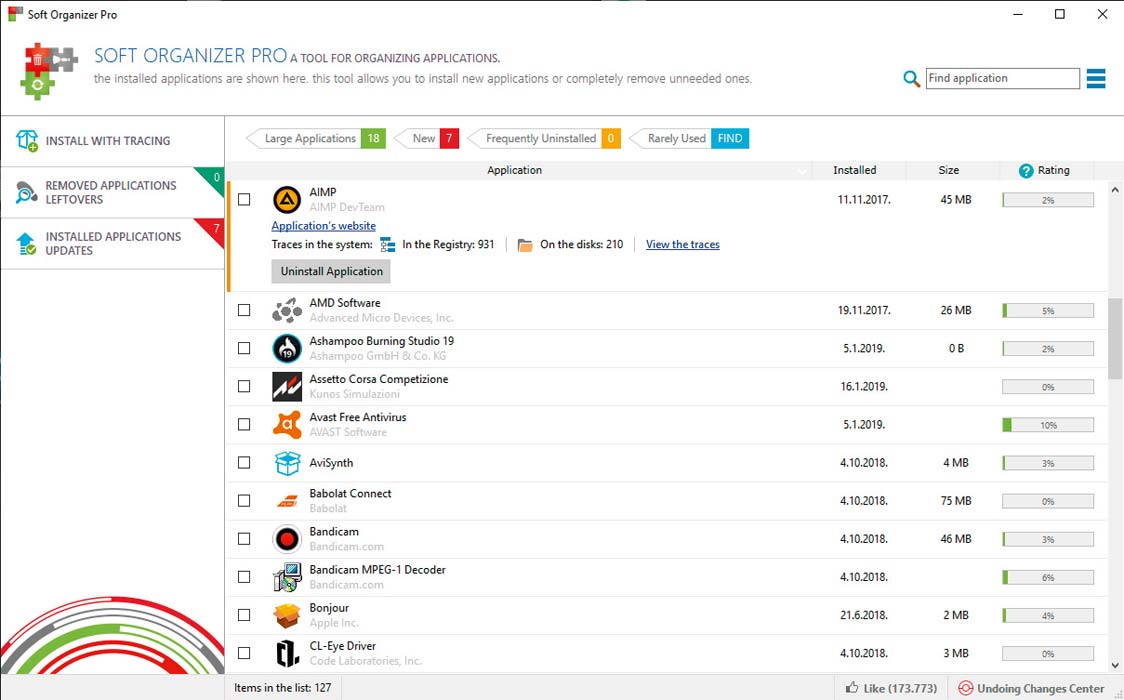Open Removed Applications Leftovers section
Screen dimensions: 1124x700
(113, 193)
